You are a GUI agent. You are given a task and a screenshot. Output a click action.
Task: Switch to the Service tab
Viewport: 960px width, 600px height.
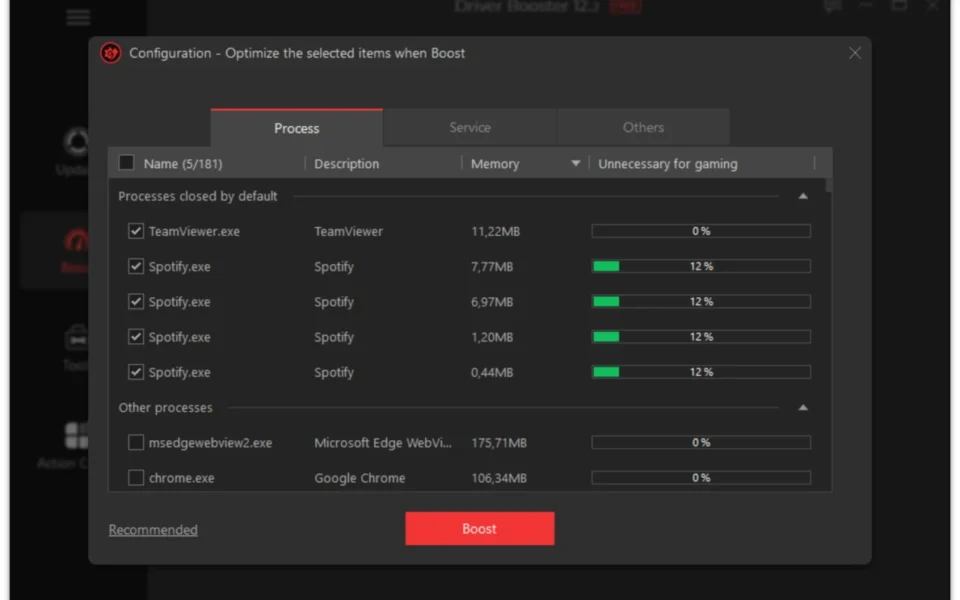click(x=470, y=127)
